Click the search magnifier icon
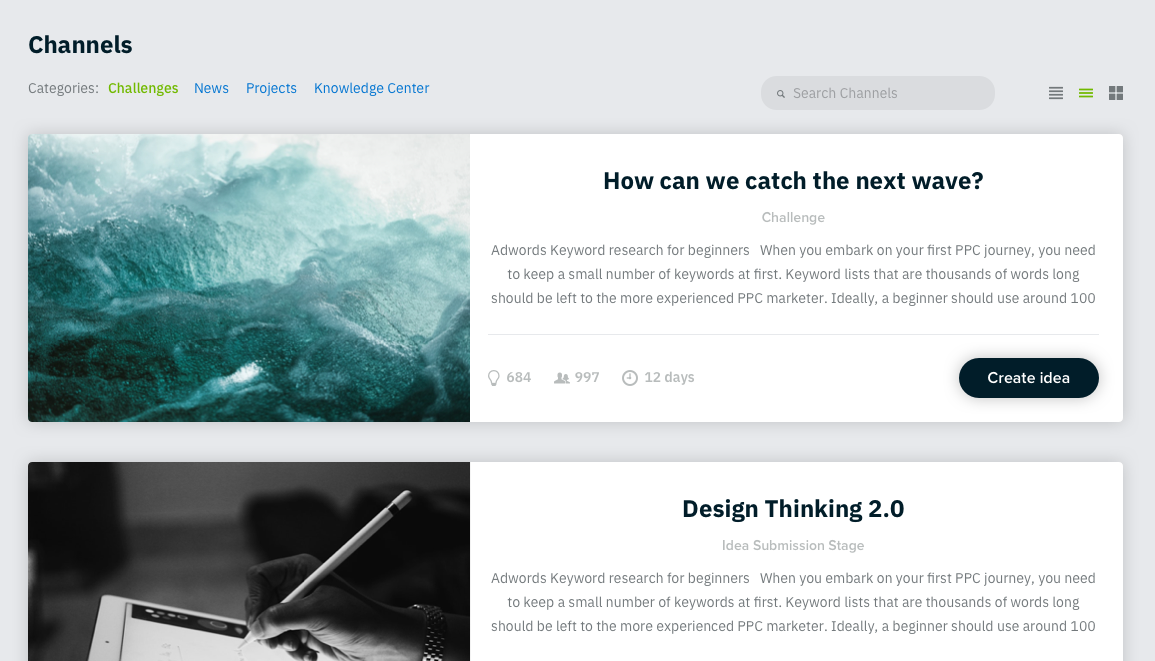1155x661 pixels. 781,94
